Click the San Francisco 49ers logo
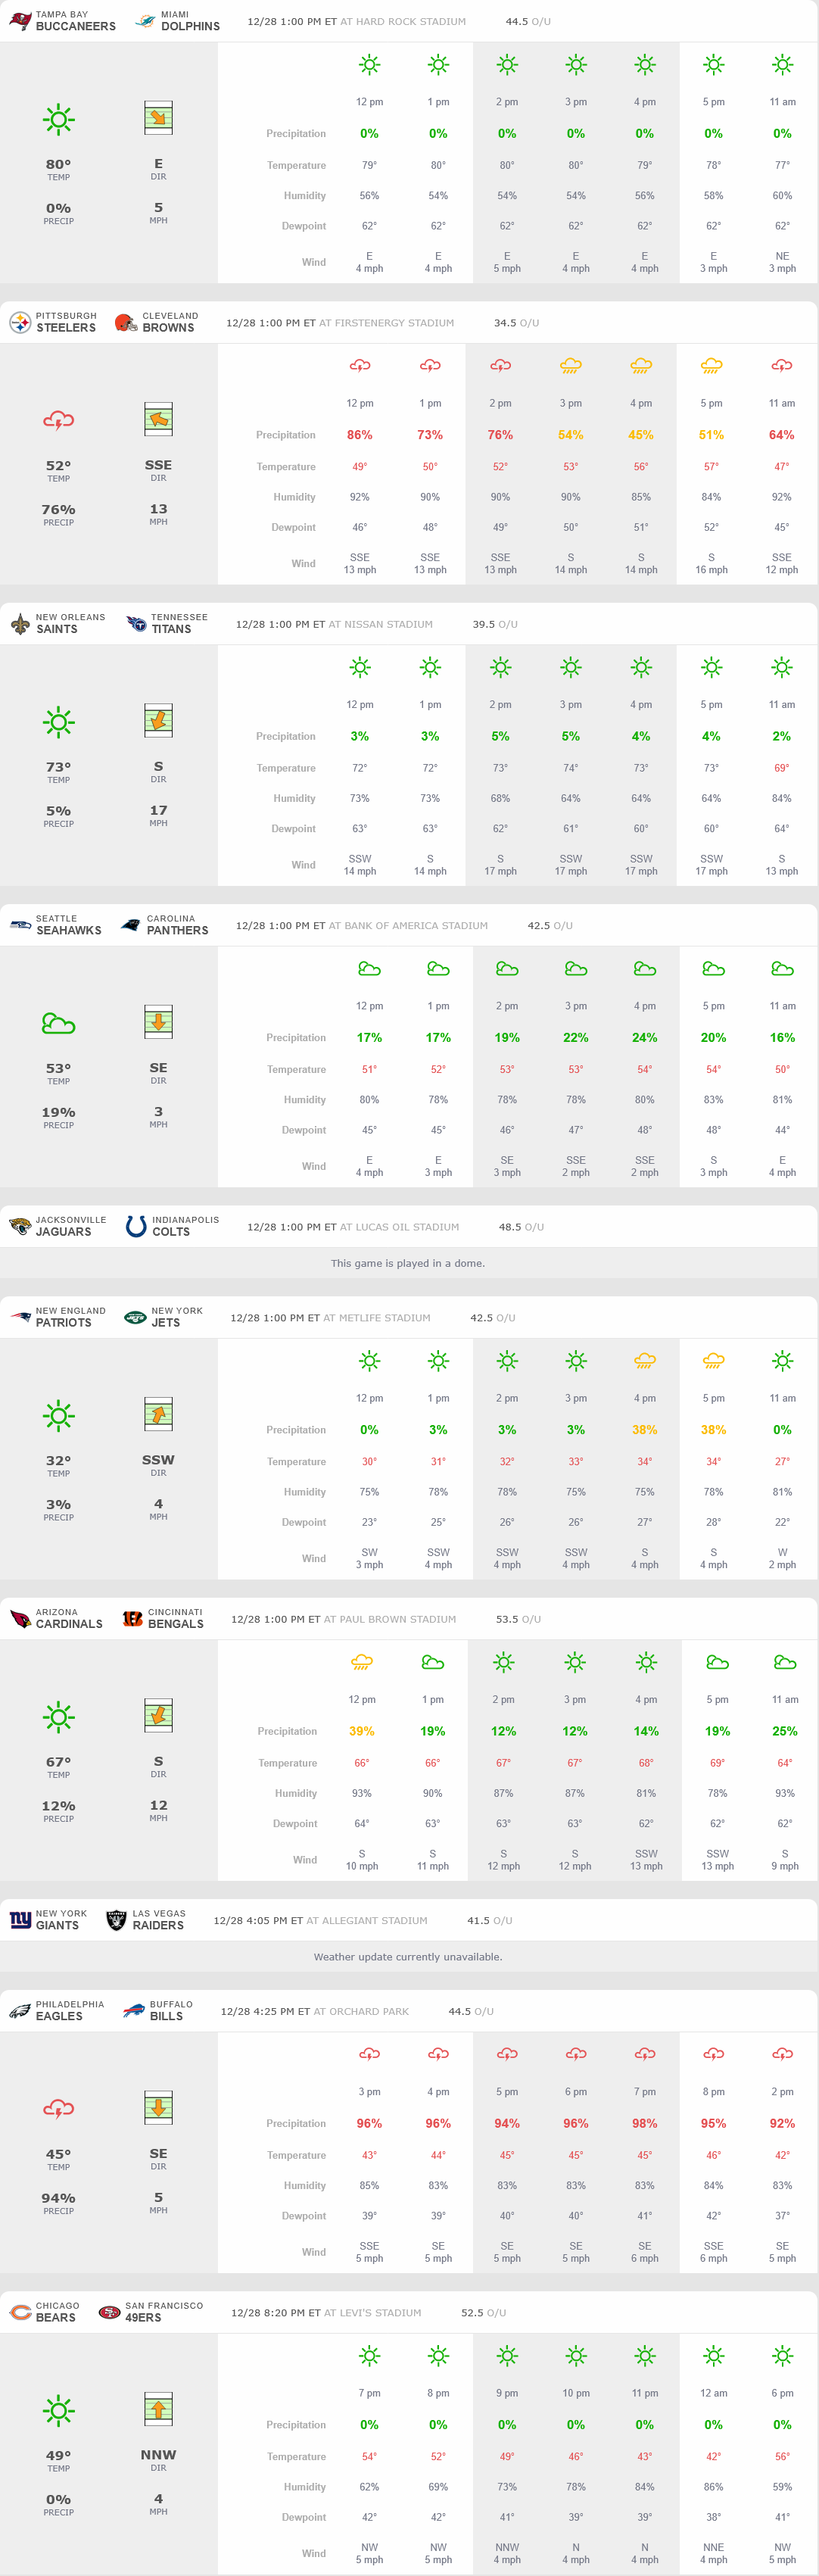Image resolution: width=819 pixels, height=2576 pixels. tap(109, 2312)
